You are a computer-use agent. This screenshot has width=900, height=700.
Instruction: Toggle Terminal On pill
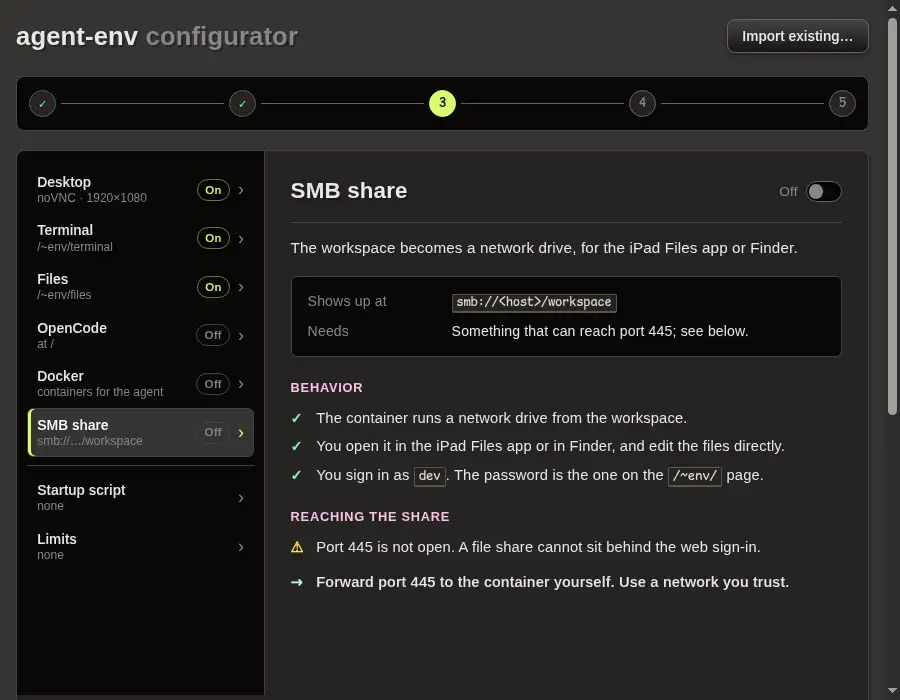click(x=213, y=238)
